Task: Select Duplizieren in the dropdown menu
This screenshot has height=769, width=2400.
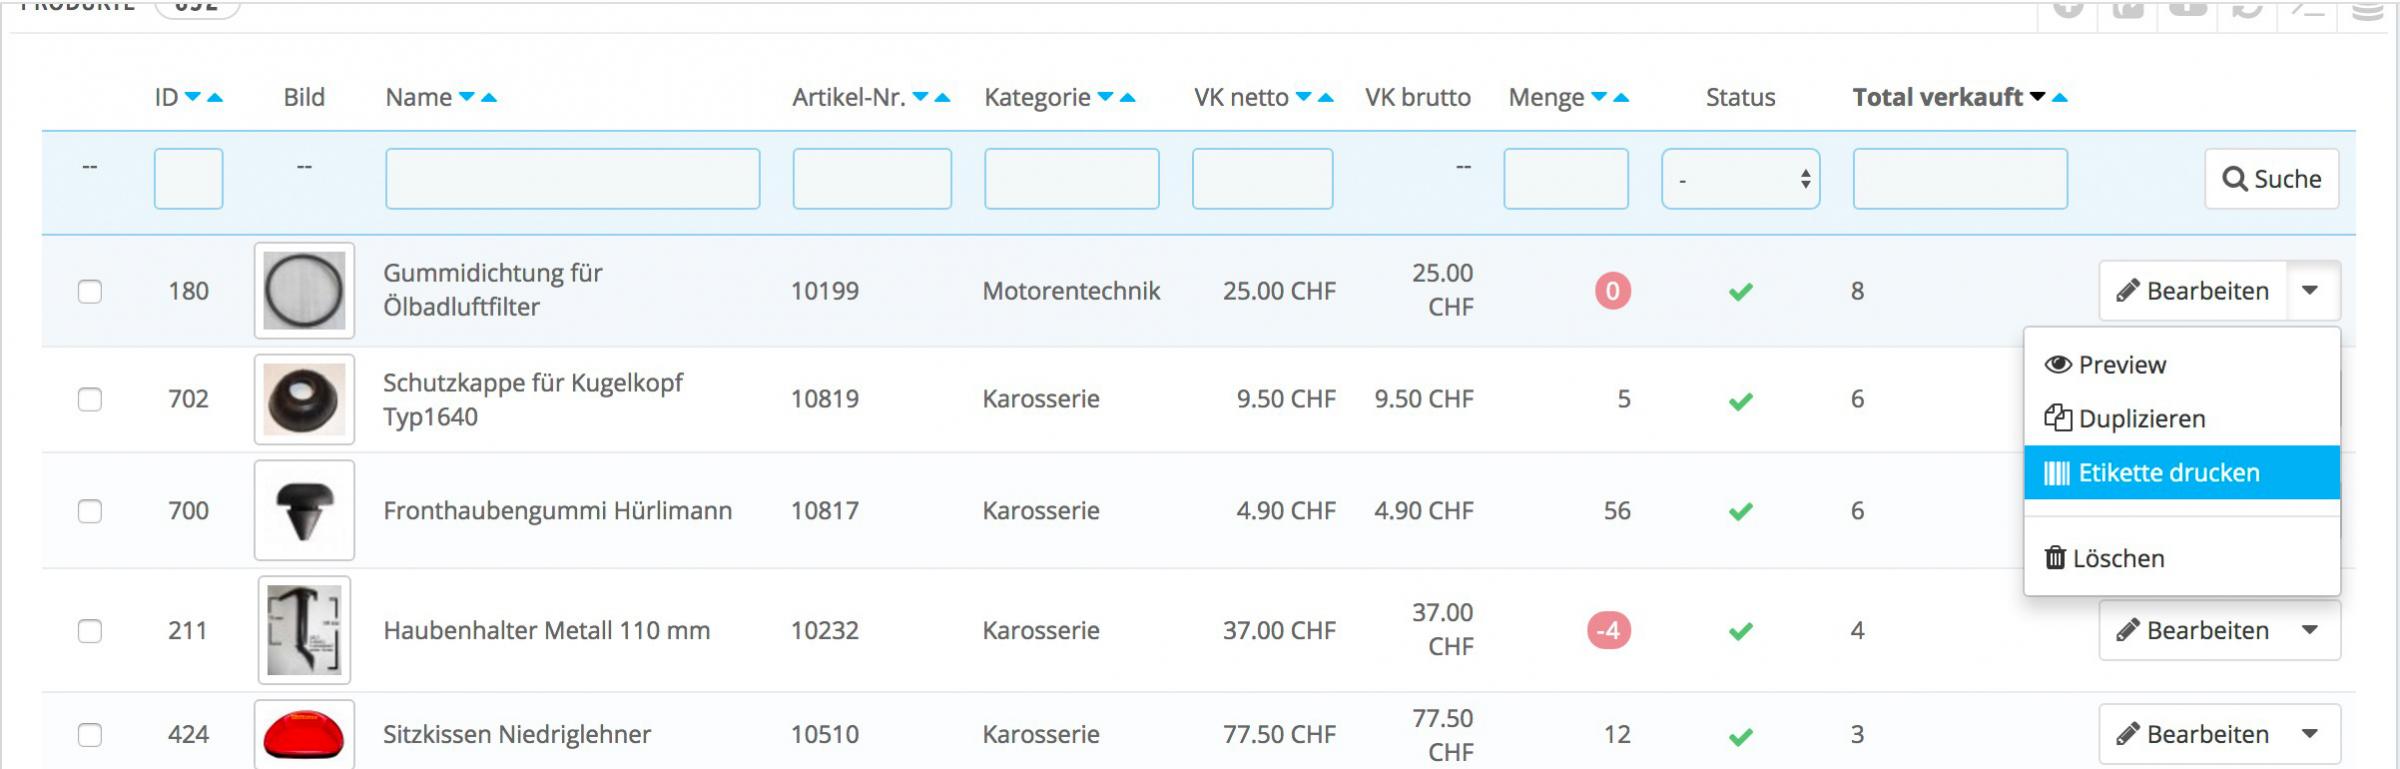Action: pyautogui.click(x=2140, y=418)
